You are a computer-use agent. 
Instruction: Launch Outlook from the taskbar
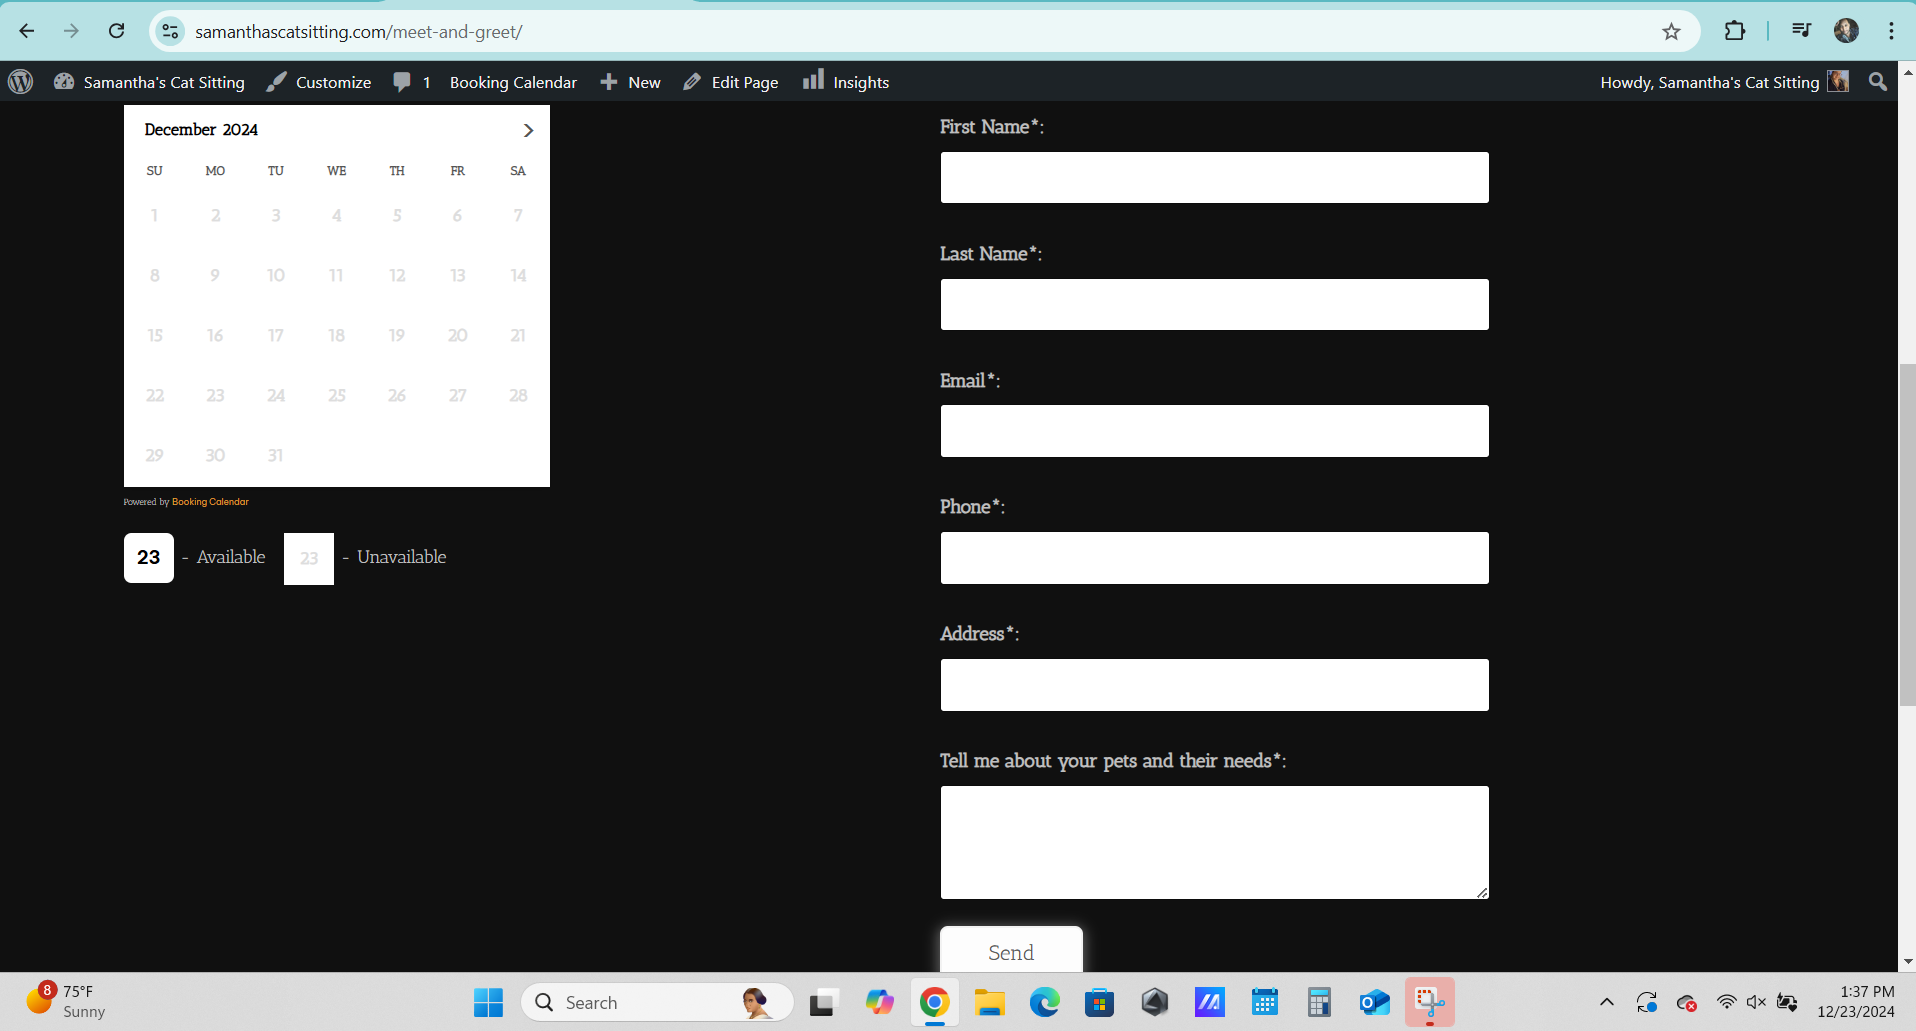(1374, 1002)
